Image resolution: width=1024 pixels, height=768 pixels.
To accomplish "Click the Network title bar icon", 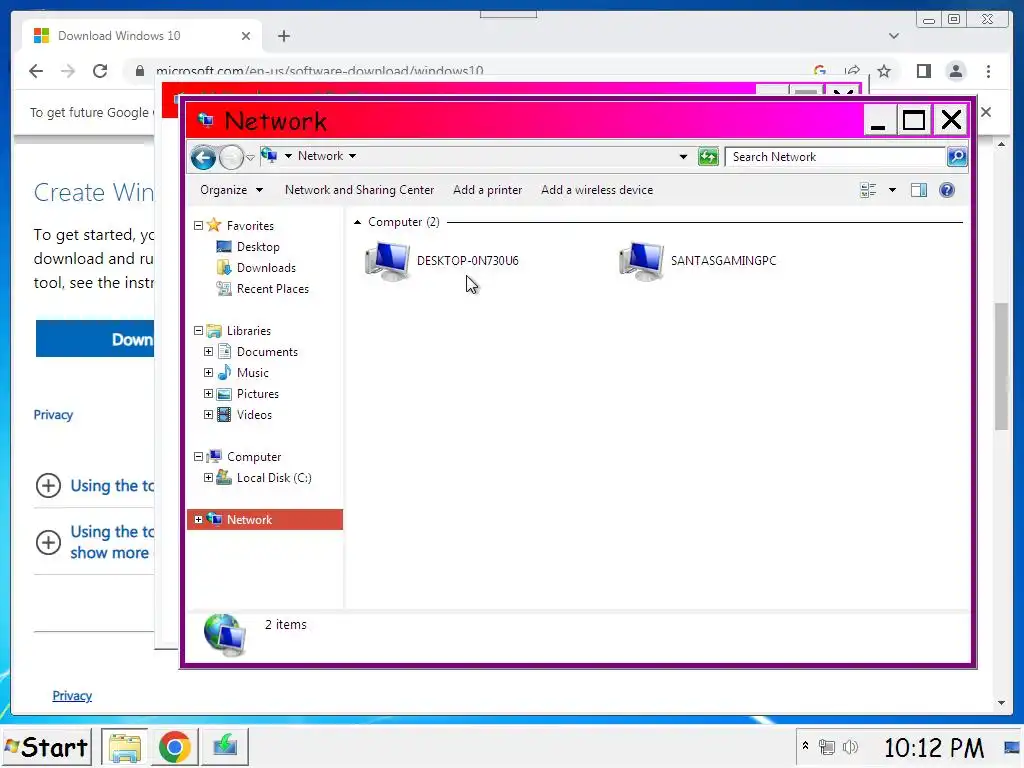I will [x=206, y=120].
